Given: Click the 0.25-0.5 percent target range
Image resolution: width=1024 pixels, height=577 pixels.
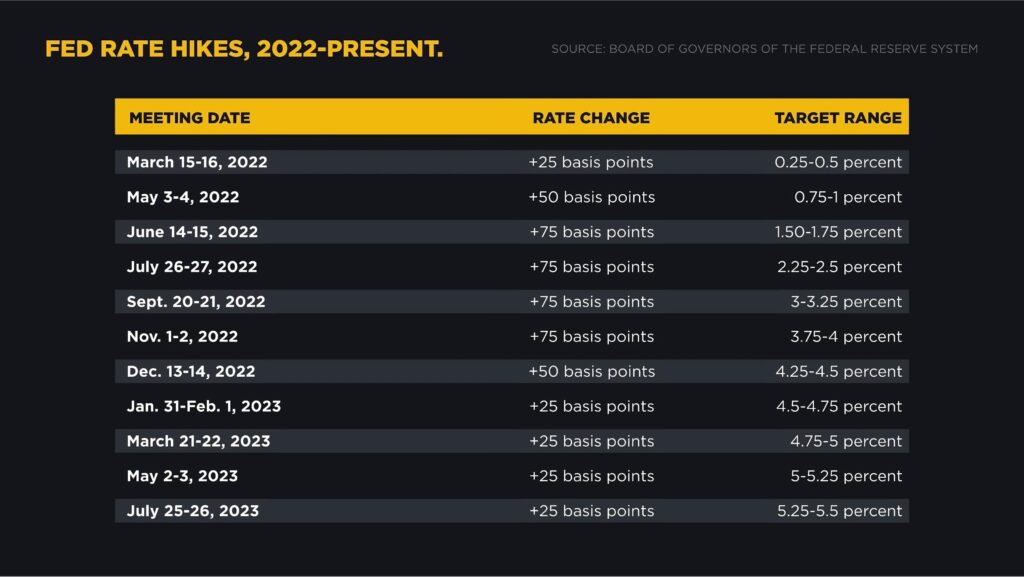Looking at the screenshot, I should coord(838,162).
